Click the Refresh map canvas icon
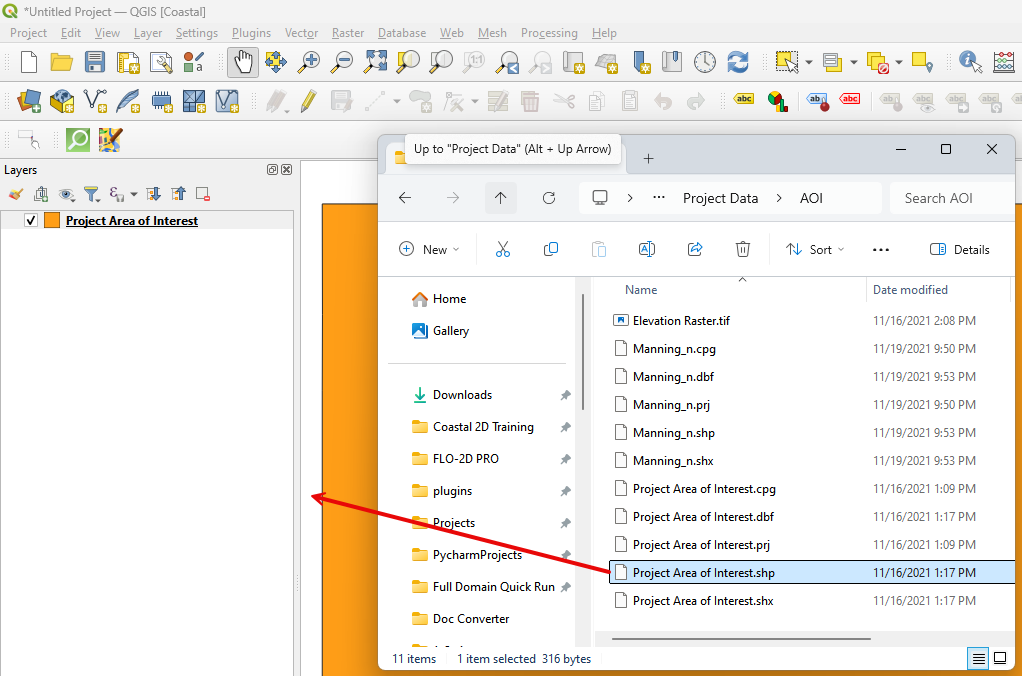1022x676 pixels. coord(738,62)
